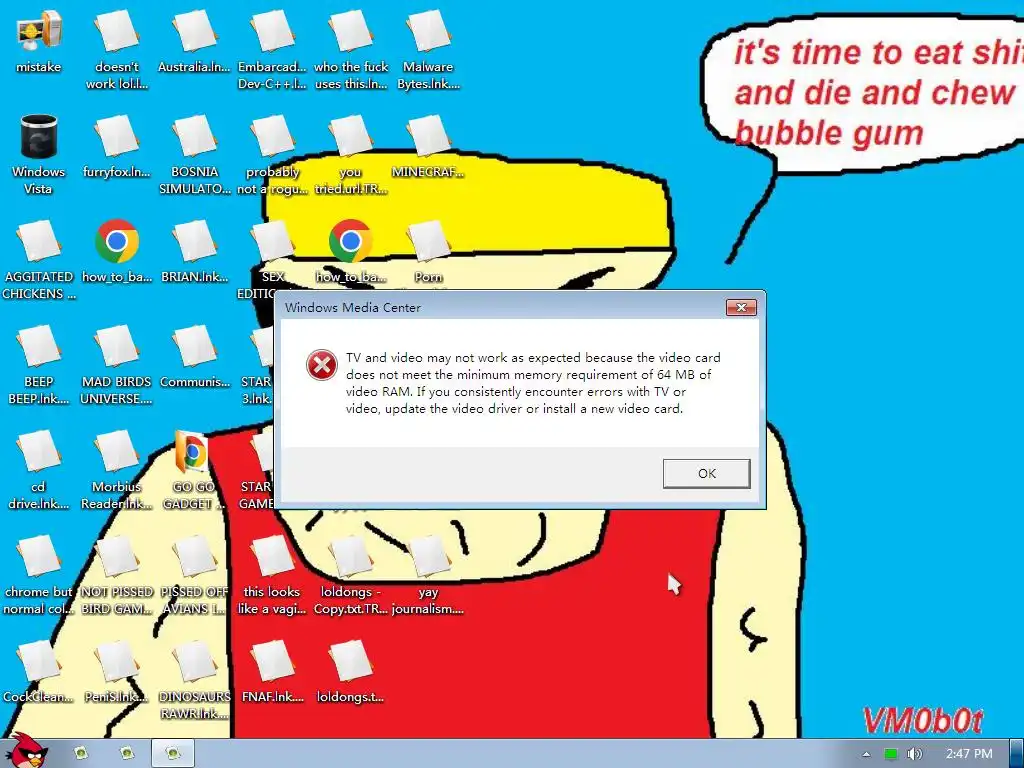Image resolution: width=1024 pixels, height=768 pixels.
Task: Click the Show desktop strip beside the clock
Action: click(1016, 754)
